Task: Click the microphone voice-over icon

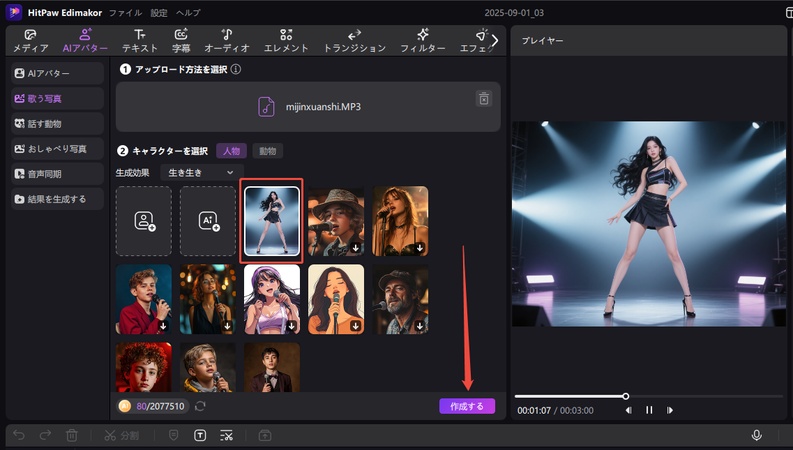Action: [x=757, y=435]
